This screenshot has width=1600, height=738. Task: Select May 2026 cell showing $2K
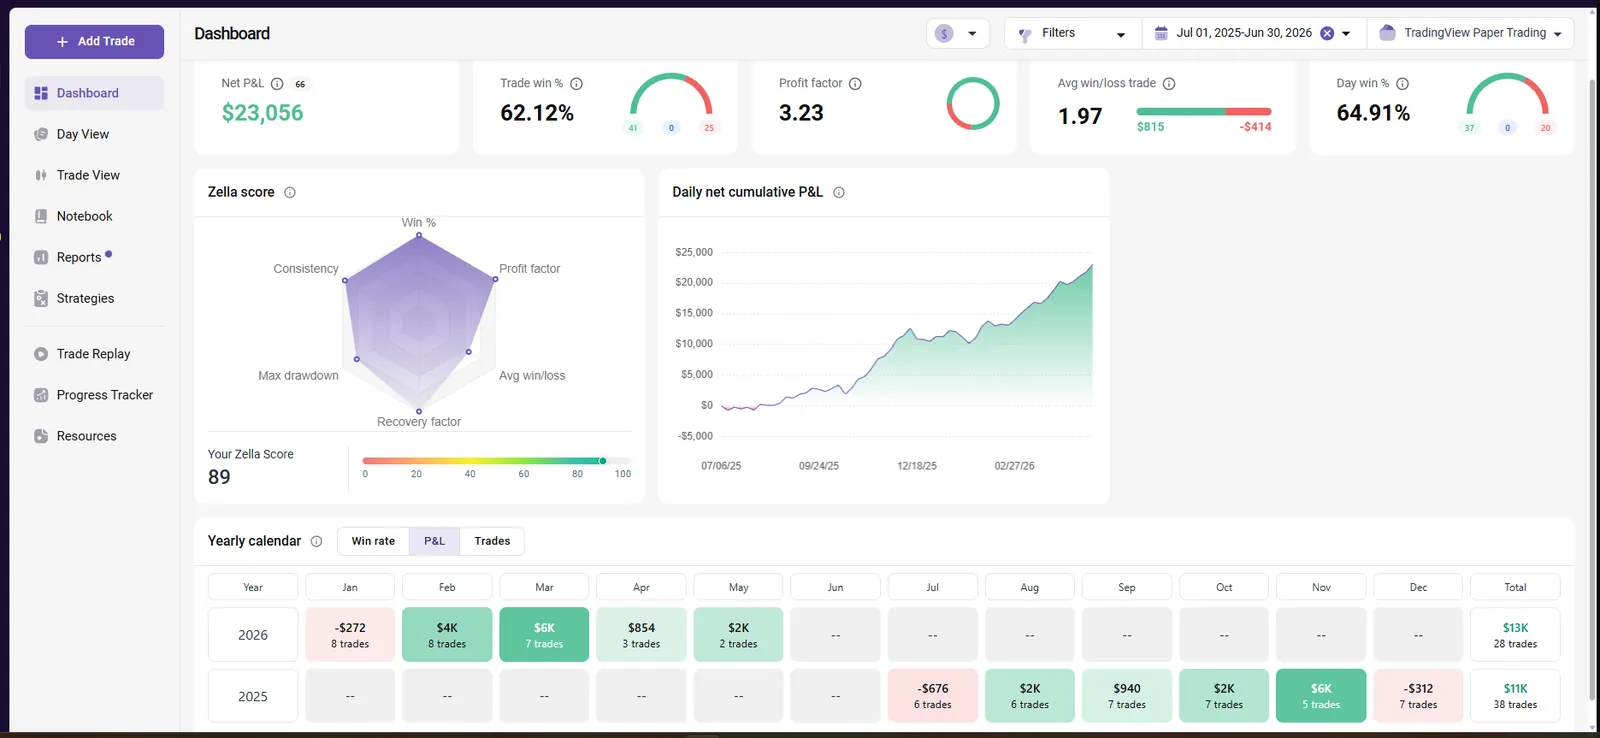tap(738, 635)
